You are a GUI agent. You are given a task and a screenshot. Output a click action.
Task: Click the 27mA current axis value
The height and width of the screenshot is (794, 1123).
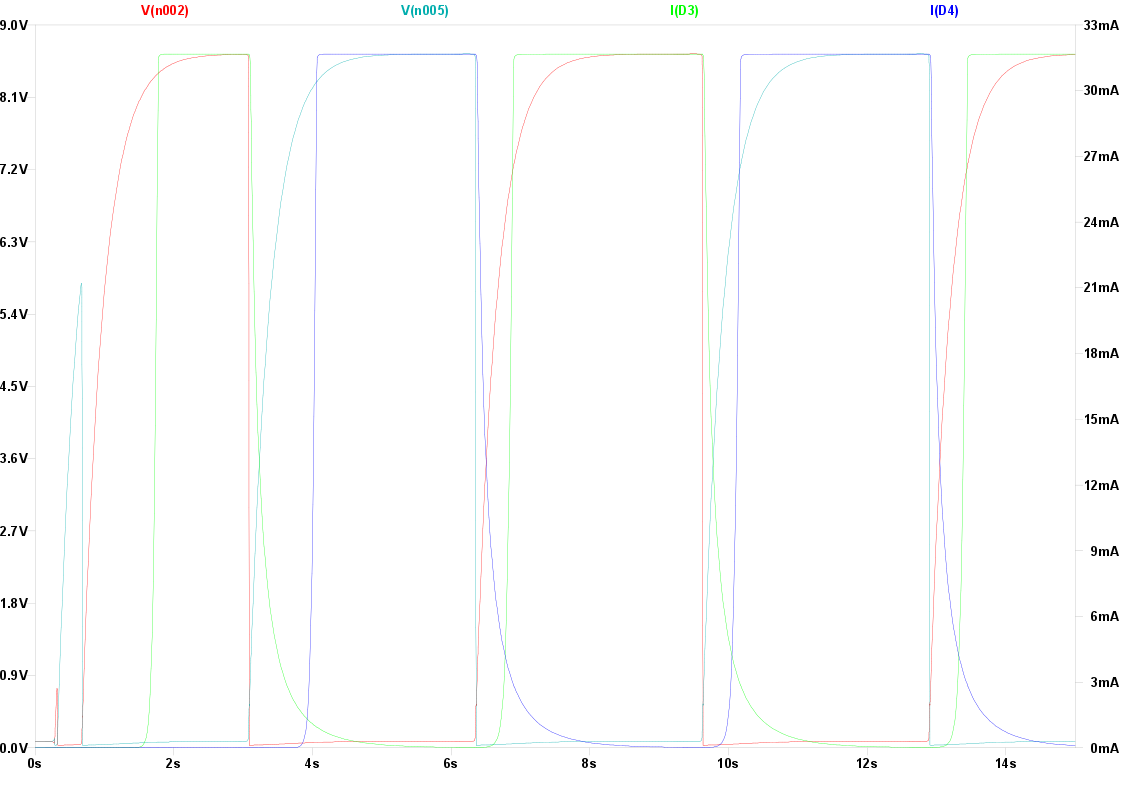1101,157
